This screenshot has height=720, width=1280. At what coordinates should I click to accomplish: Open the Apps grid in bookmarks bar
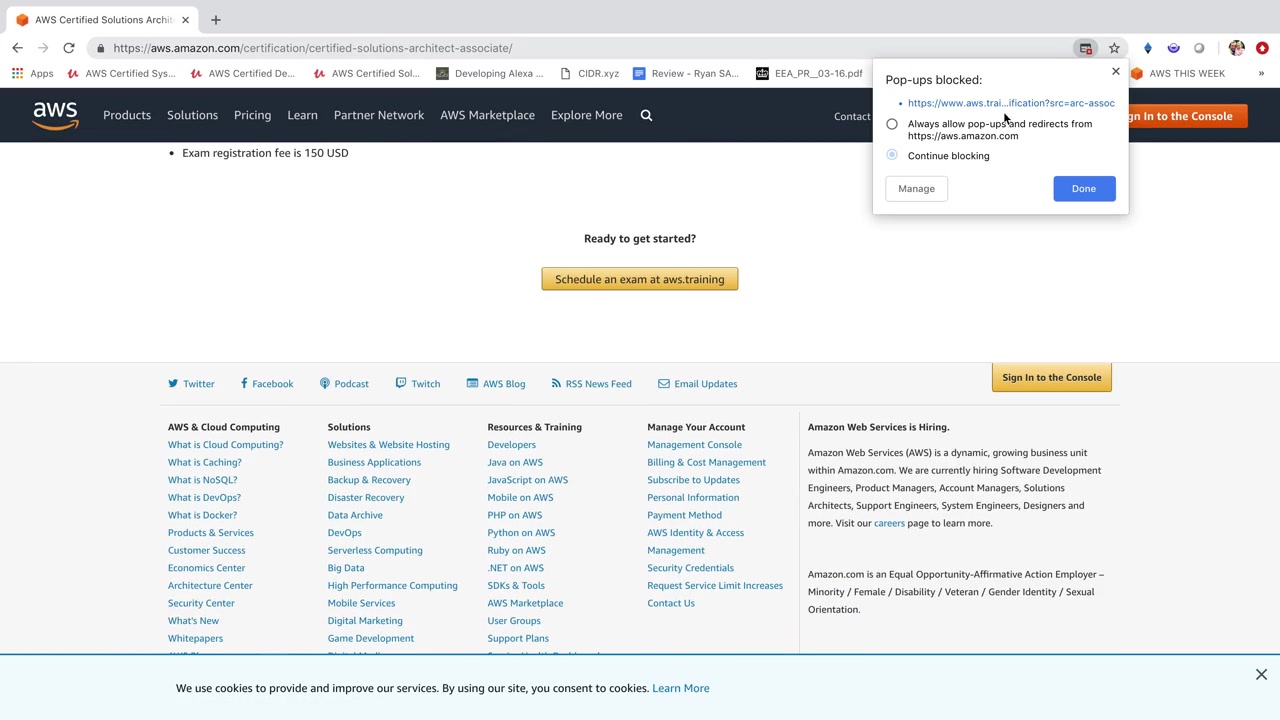click(32, 73)
